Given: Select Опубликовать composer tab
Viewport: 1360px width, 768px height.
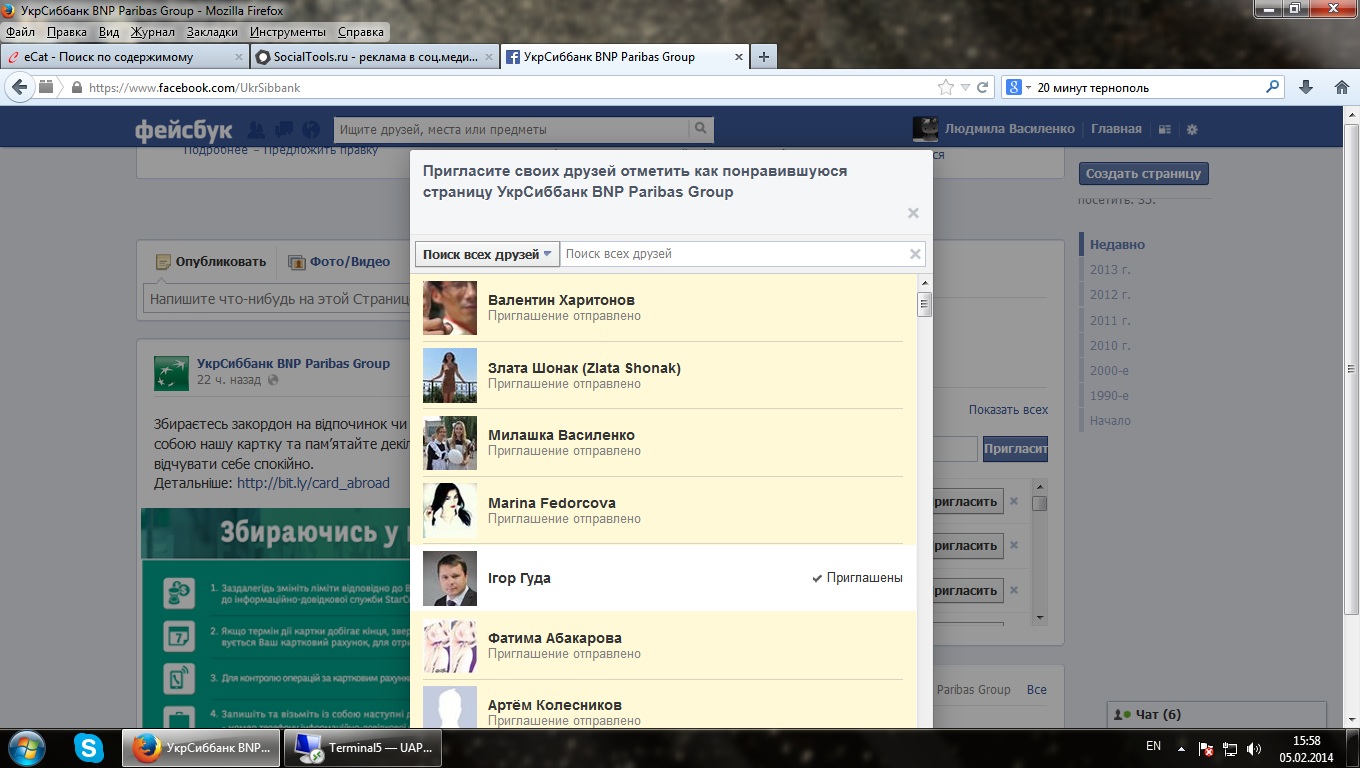Looking at the screenshot, I should tap(211, 262).
